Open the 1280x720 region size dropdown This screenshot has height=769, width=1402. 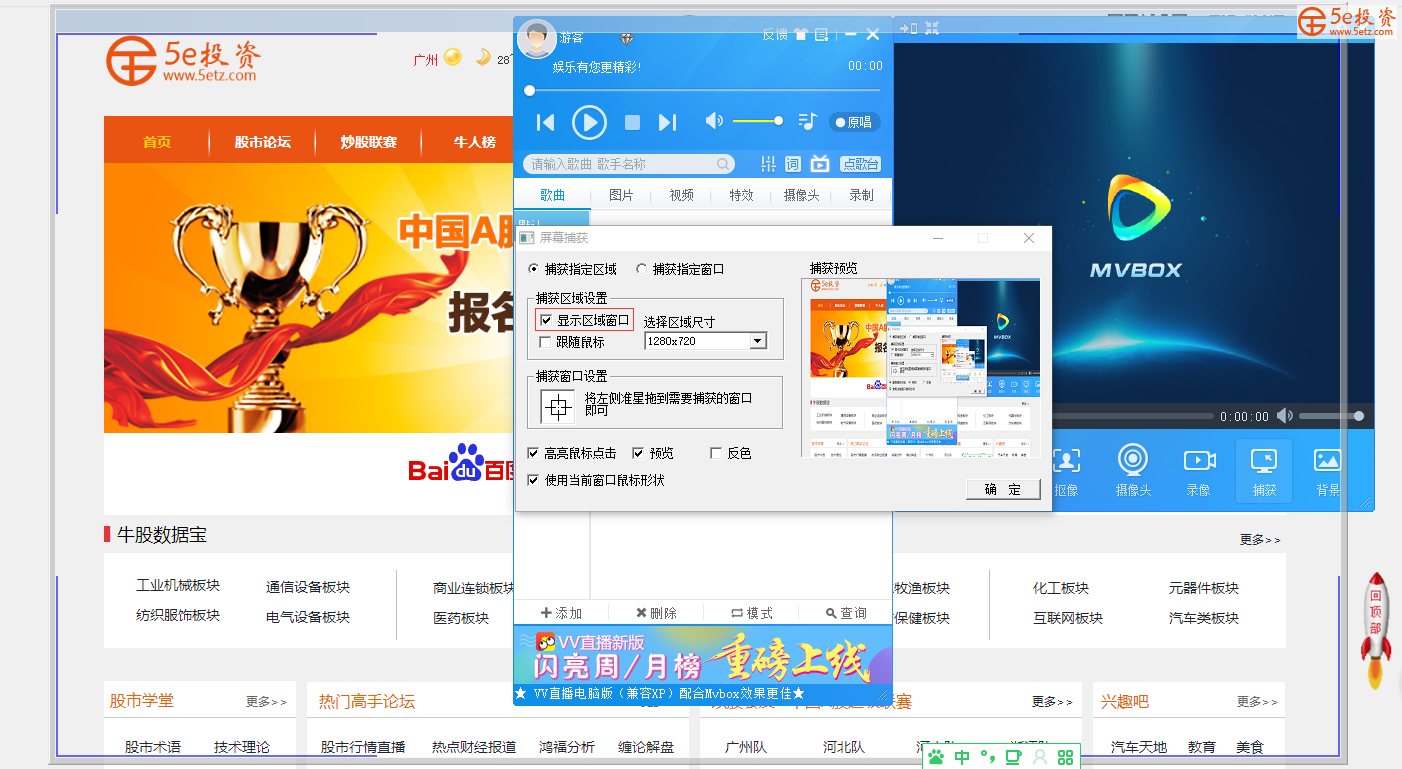[x=757, y=341]
